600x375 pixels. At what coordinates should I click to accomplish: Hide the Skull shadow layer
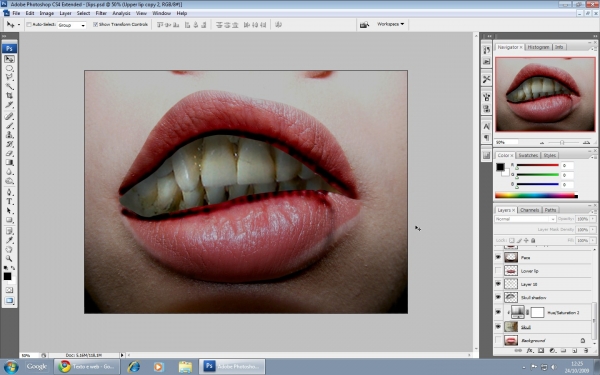pos(498,297)
